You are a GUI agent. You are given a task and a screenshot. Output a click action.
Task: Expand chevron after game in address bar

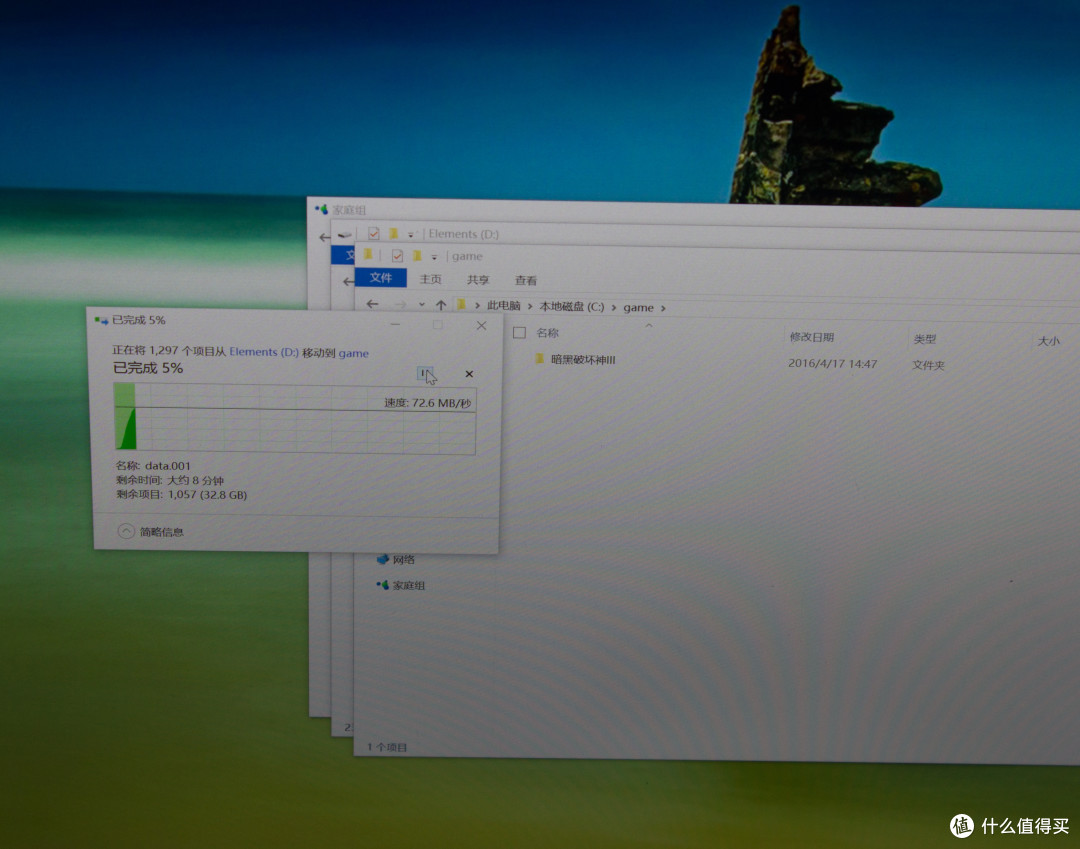click(x=663, y=308)
